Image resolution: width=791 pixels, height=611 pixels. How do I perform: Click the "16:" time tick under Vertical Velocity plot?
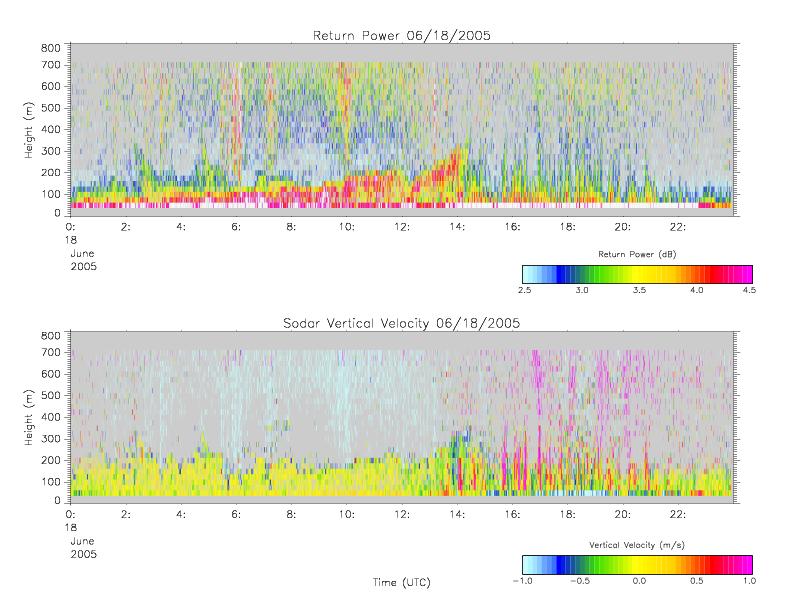[x=512, y=515]
